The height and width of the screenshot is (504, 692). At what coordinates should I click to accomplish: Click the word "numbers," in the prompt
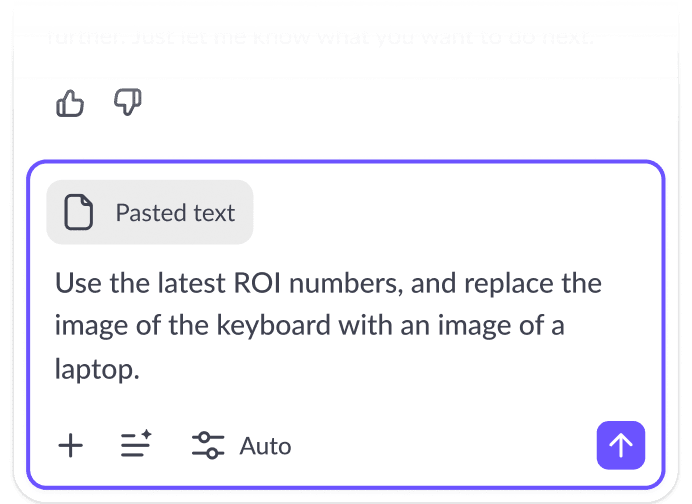(x=346, y=284)
